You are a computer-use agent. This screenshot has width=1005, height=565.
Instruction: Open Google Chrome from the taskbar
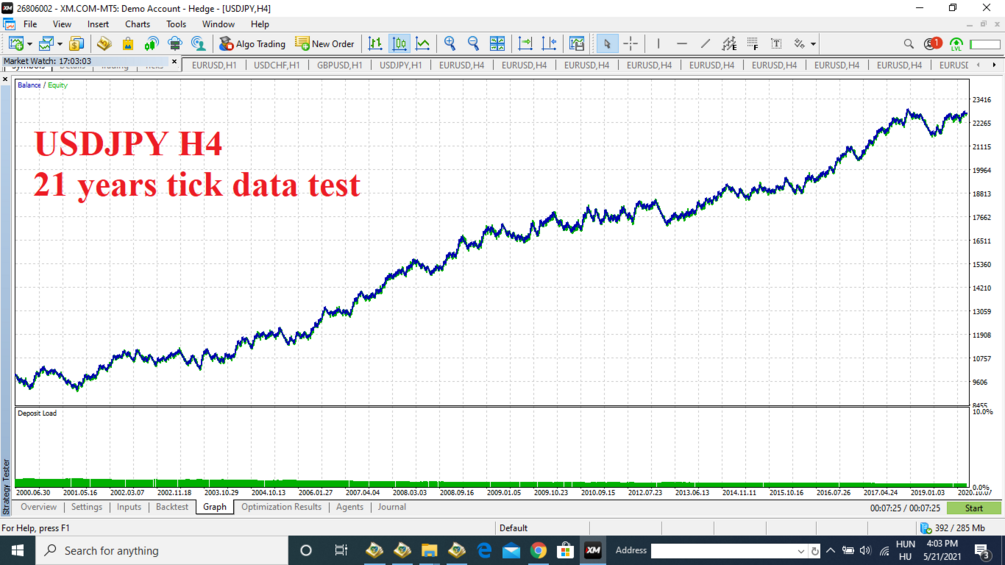pyautogui.click(x=538, y=550)
